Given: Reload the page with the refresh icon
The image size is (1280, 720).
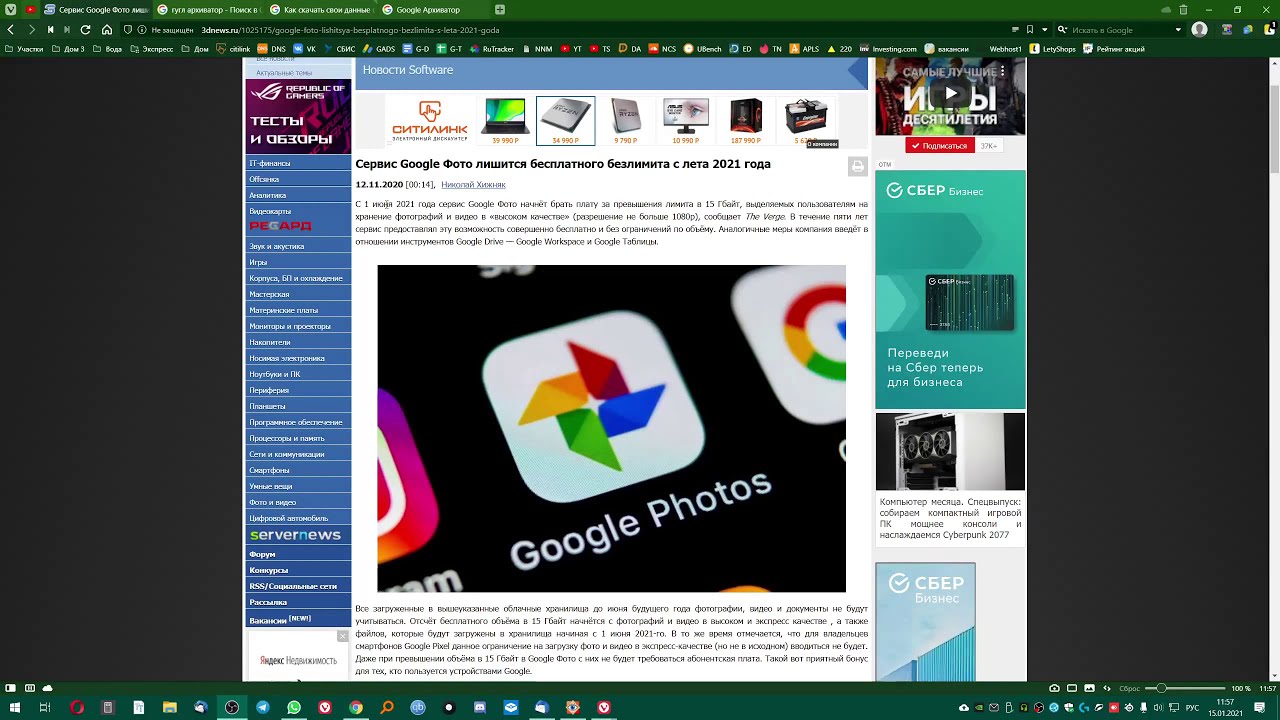Looking at the screenshot, I should tap(85, 30).
